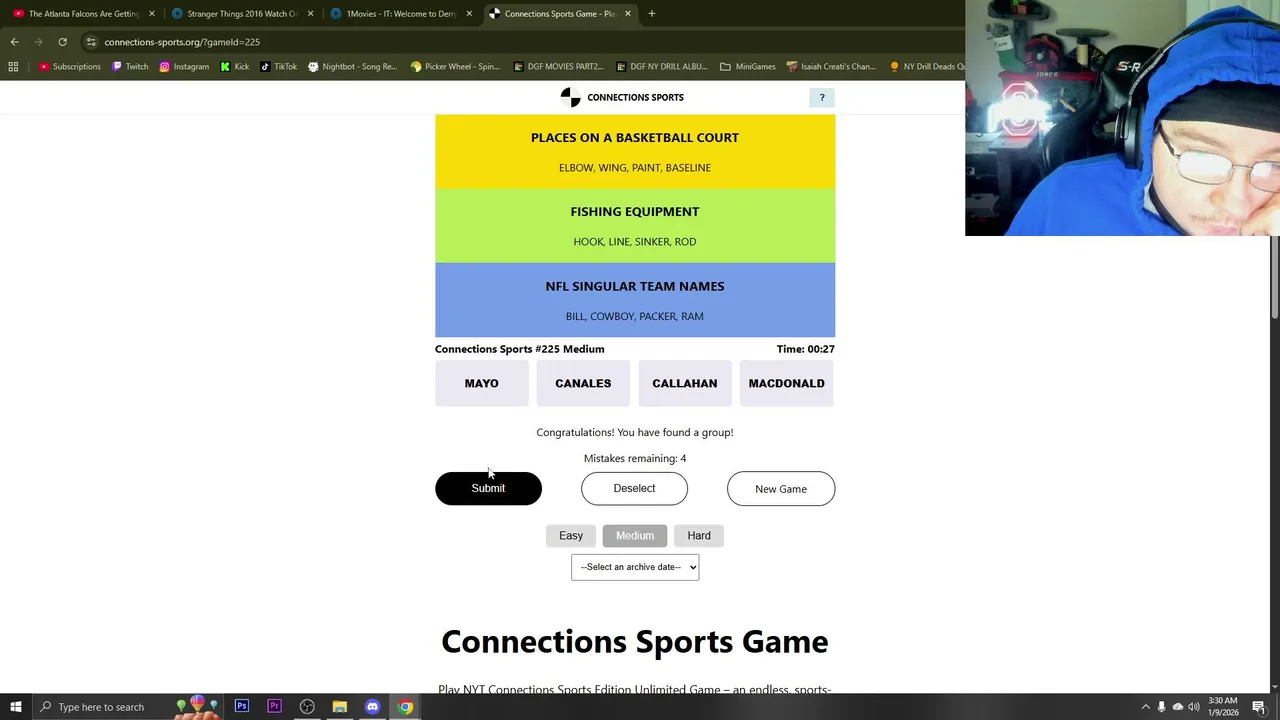Click the Connections Sports logo icon
Image resolution: width=1280 pixels, height=720 pixels.
570,97
